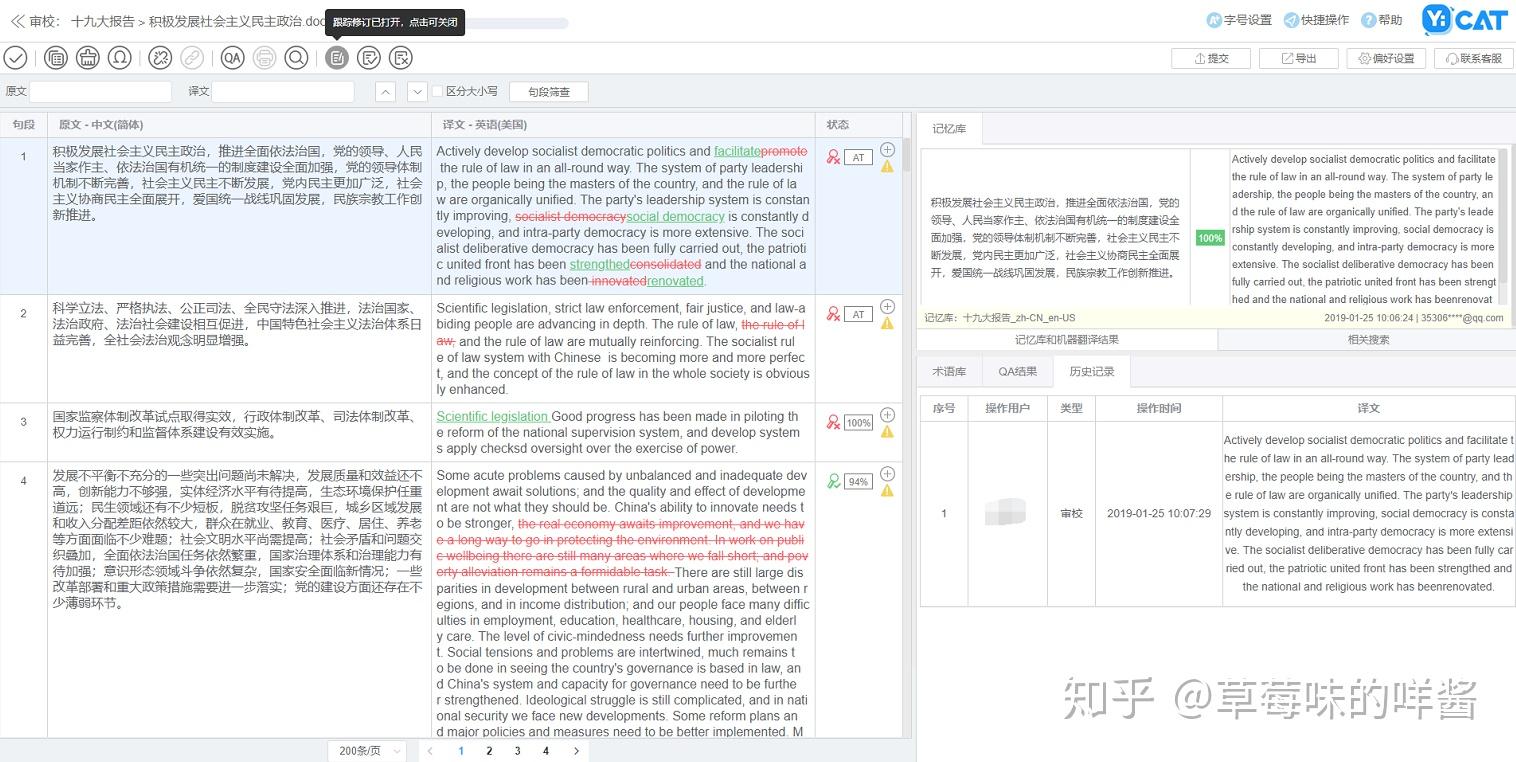
Task: Toggle the AT status tag on segment 1
Action: pos(857,157)
